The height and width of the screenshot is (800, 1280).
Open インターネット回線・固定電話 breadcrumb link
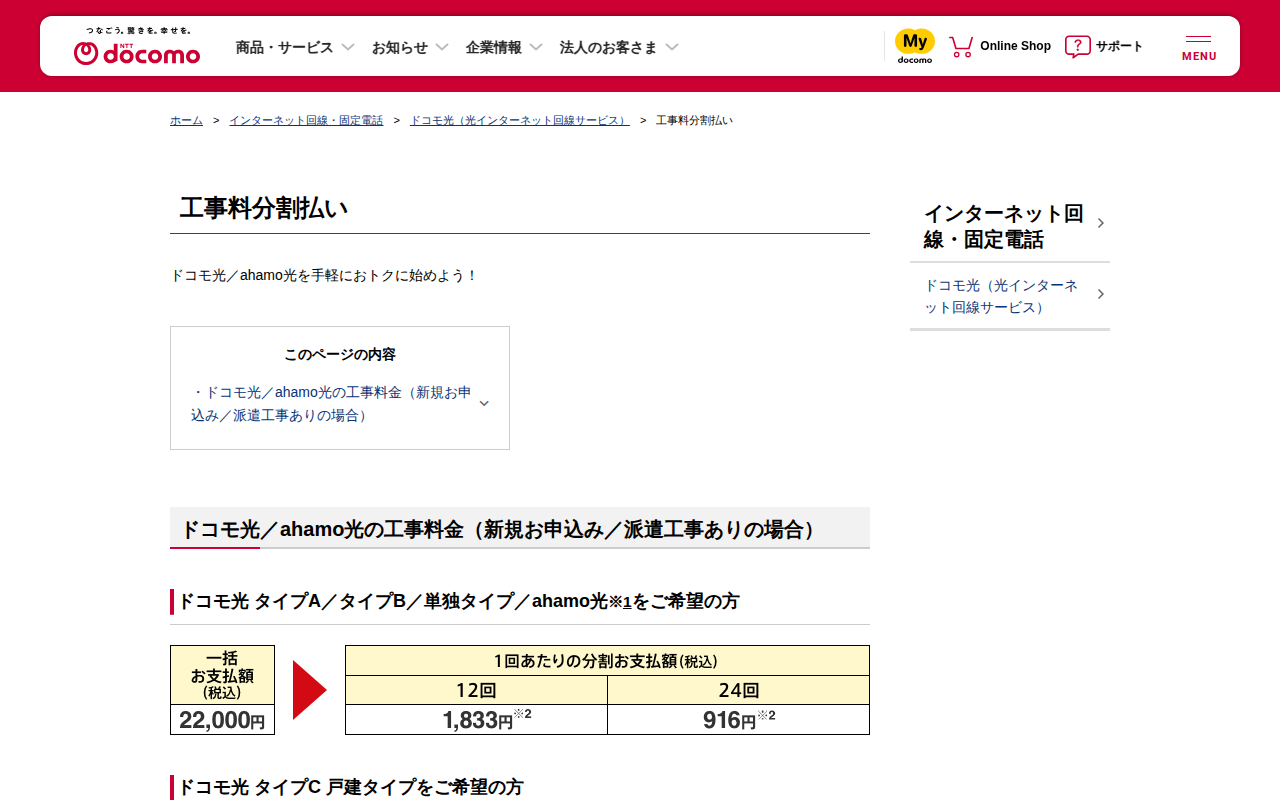(x=306, y=120)
